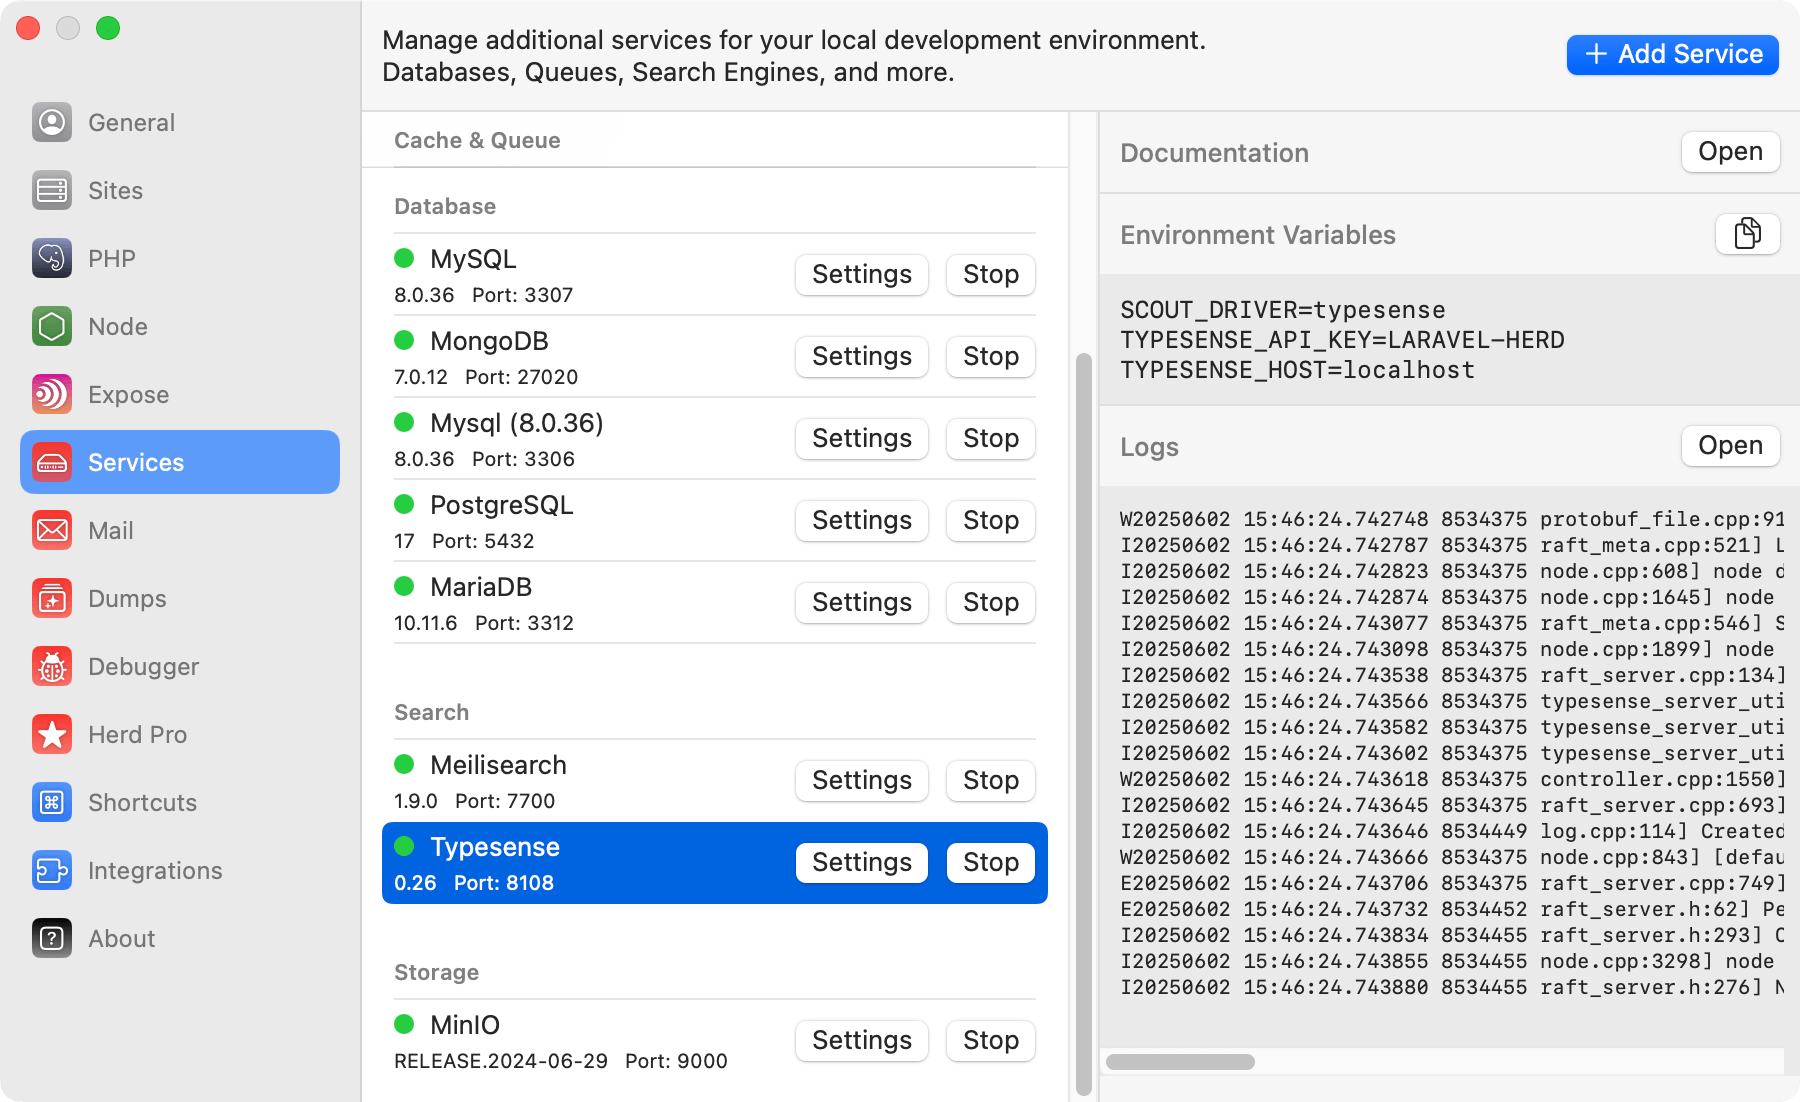The height and width of the screenshot is (1102, 1800).
Task: Open the General tab label
Action: (131, 122)
